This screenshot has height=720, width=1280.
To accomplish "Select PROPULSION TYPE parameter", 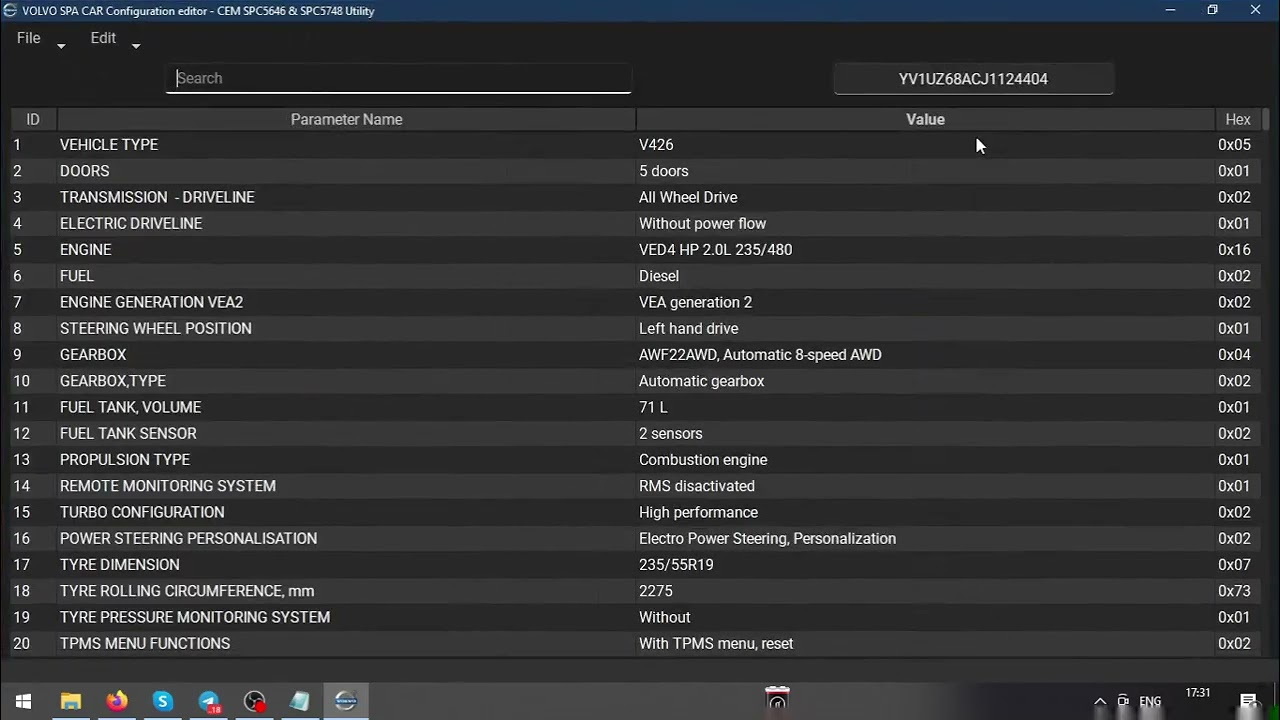I will [125, 460].
